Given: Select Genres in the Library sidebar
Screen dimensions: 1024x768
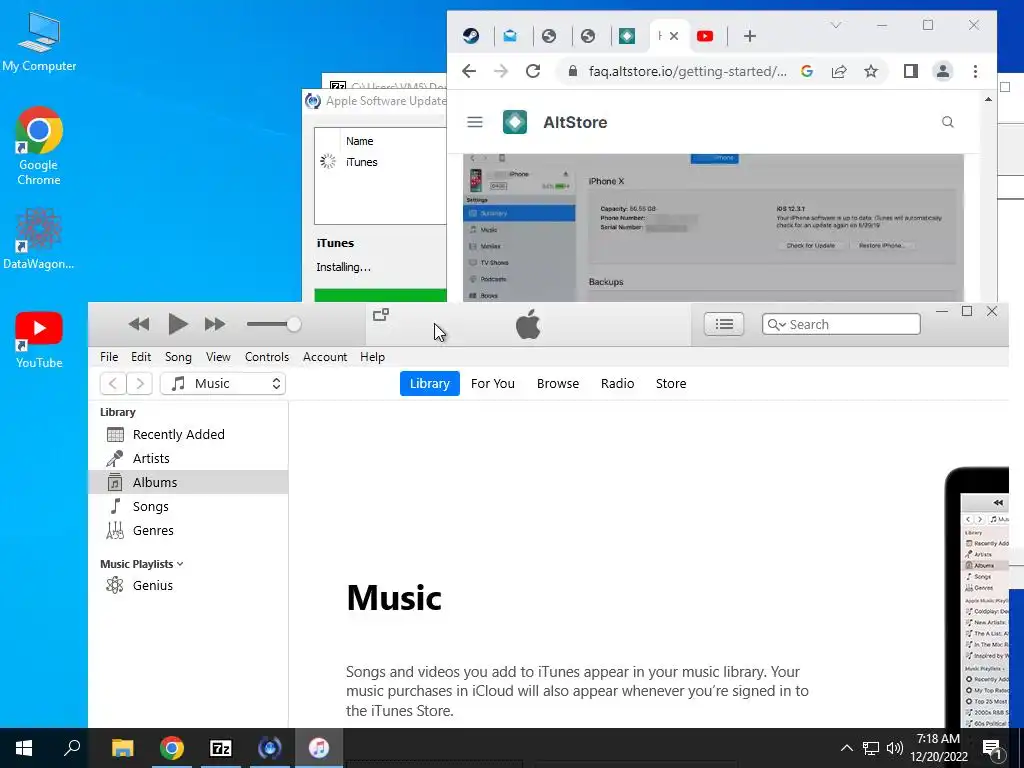Looking at the screenshot, I should click(x=188, y=530).
